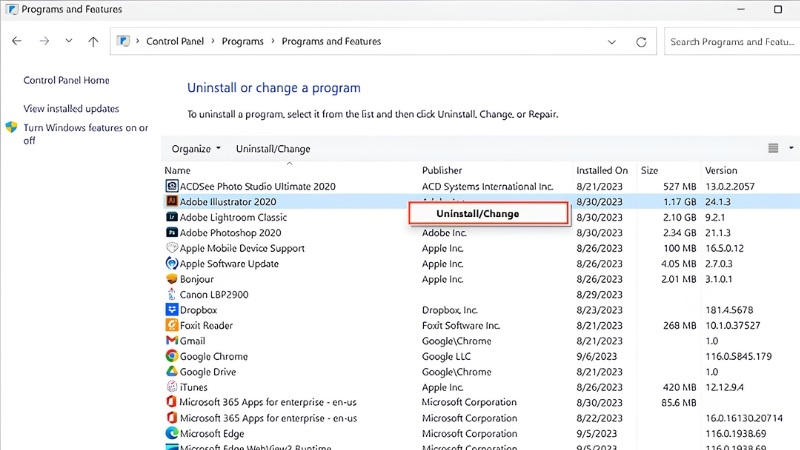Select Uninstall/Change in the context menu

[488, 213]
